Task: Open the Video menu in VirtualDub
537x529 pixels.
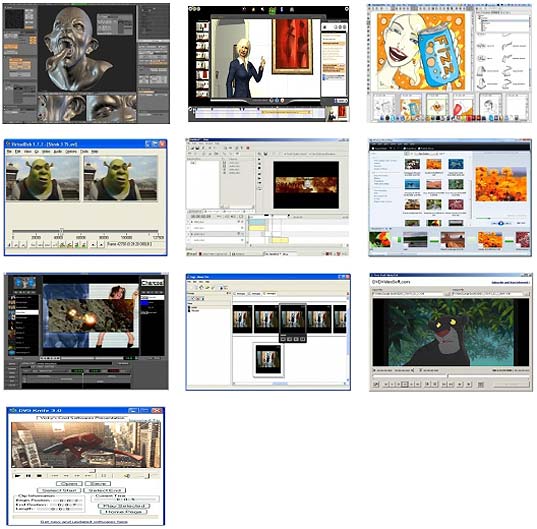Action: (46, 151)
